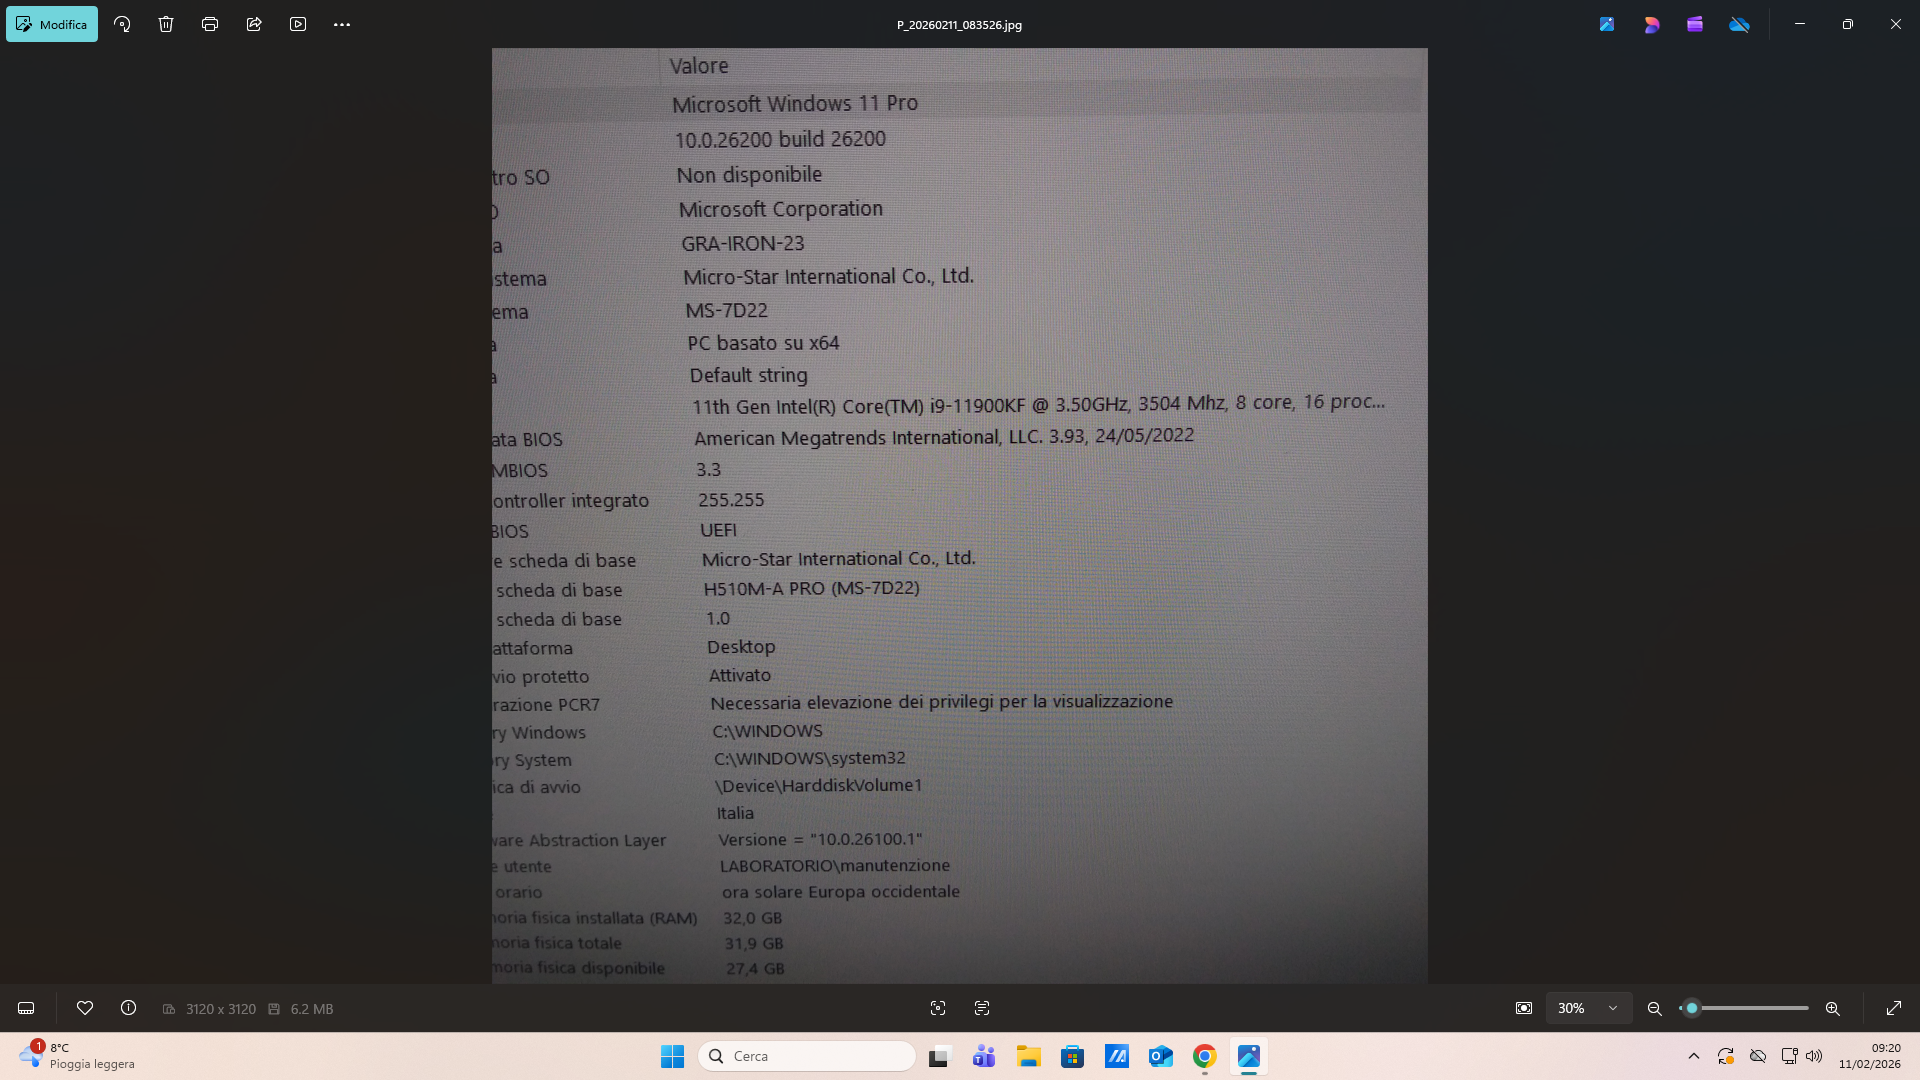Click the Modifica edit button
Viewport: 1920px width, 1080px height.
(x=52, y=24)
